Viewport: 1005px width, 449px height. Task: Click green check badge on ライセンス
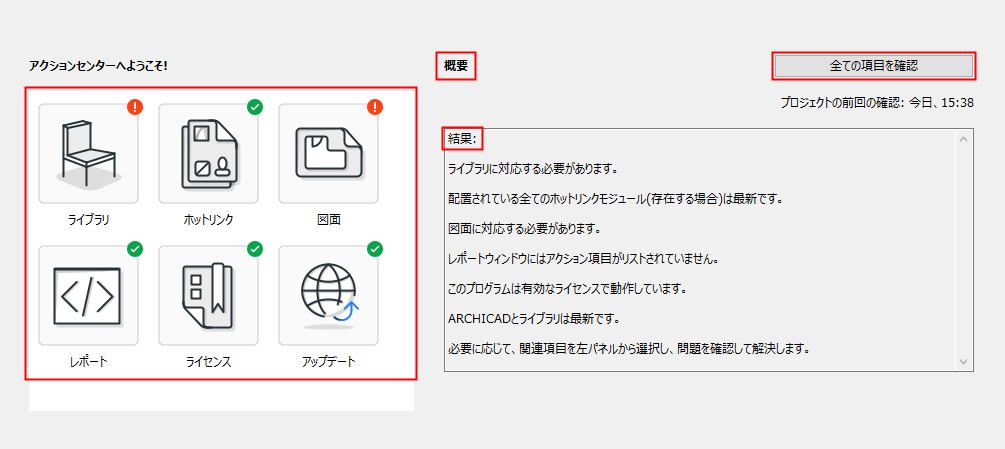tap(255, 249)
